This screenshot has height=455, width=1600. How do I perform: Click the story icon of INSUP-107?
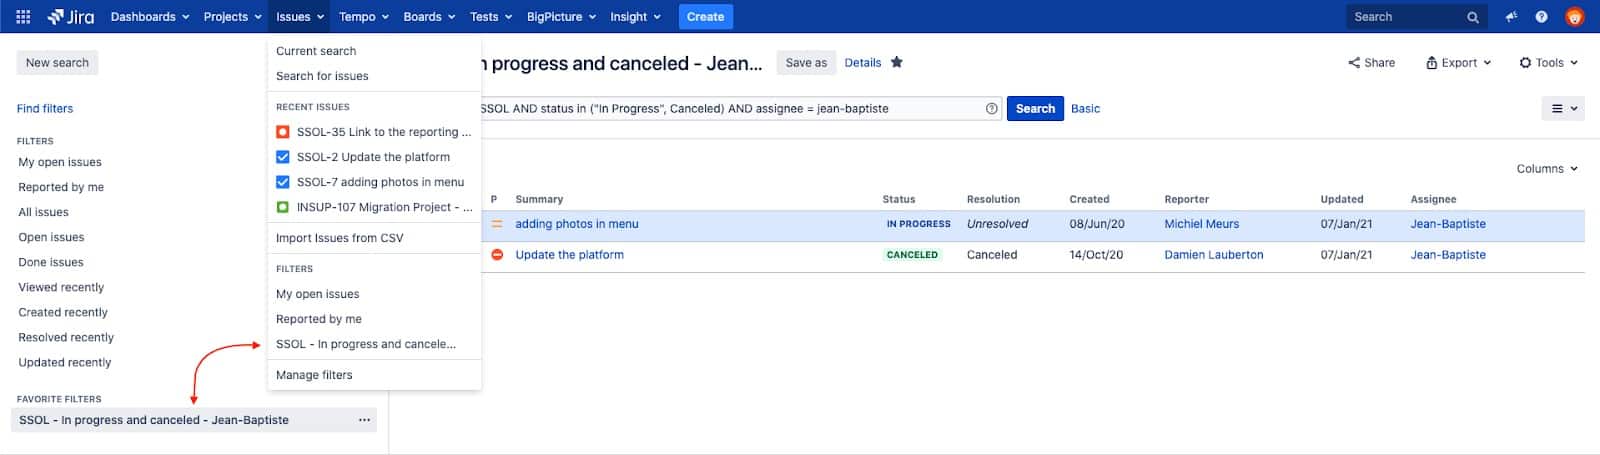[x=283, y=207]
